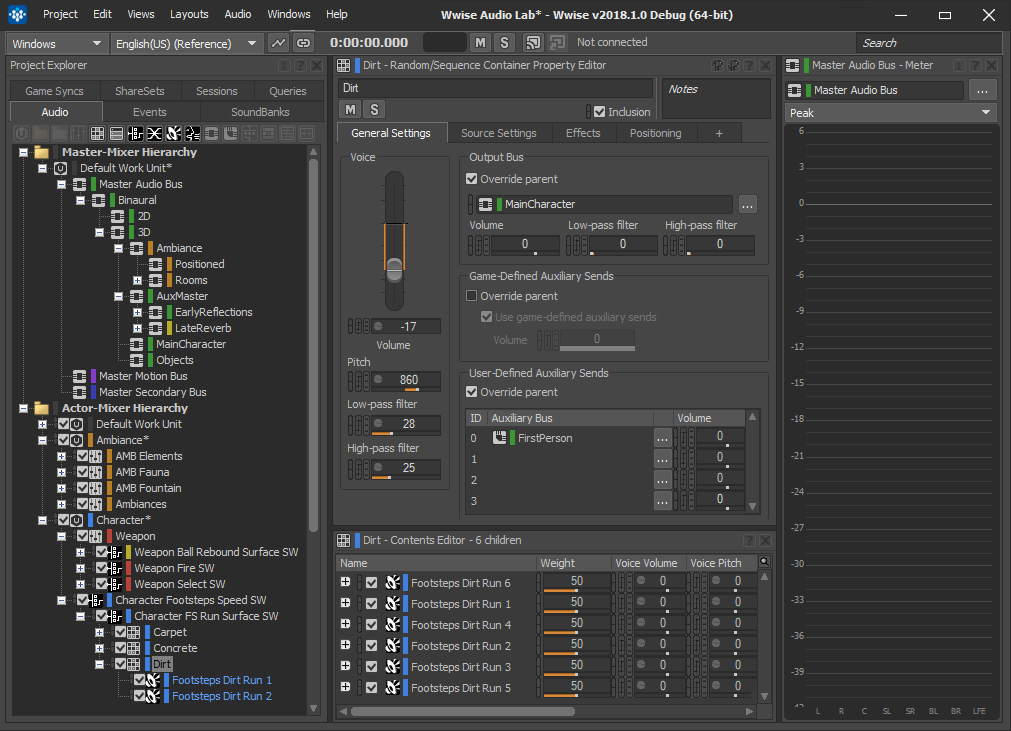Click the remote connect icon in the top toolbar
Image resolution: width=1011 pixels, height=731 pixels.
click(x=533, y=43)
